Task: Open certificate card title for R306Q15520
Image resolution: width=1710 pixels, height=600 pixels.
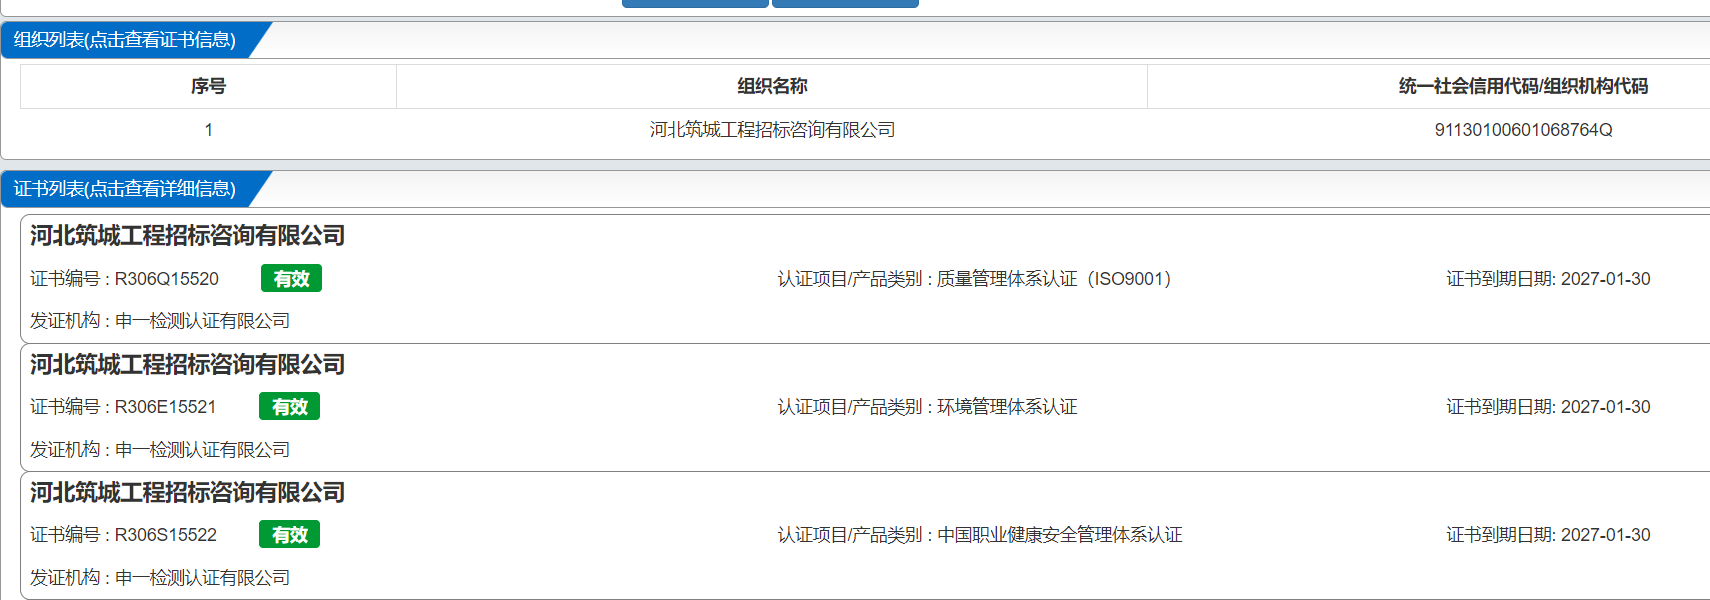Action: 187,236
